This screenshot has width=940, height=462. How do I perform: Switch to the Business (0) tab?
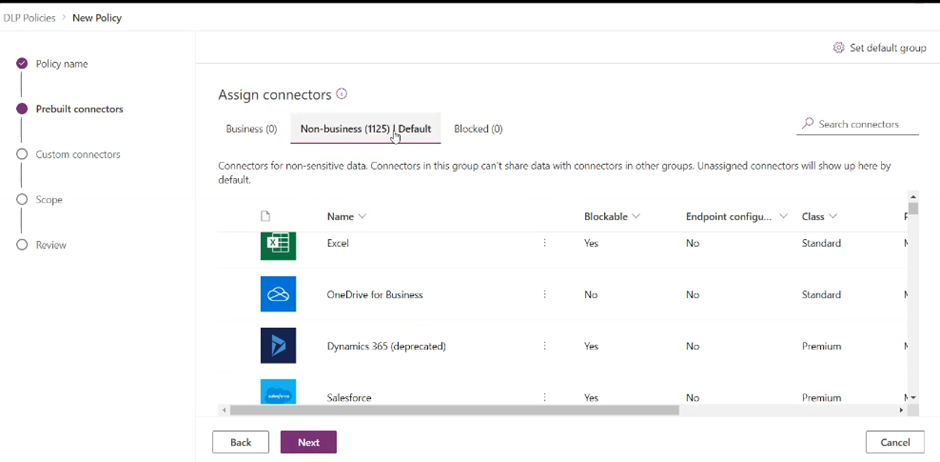pyautogui.click(x=251, y=129)
